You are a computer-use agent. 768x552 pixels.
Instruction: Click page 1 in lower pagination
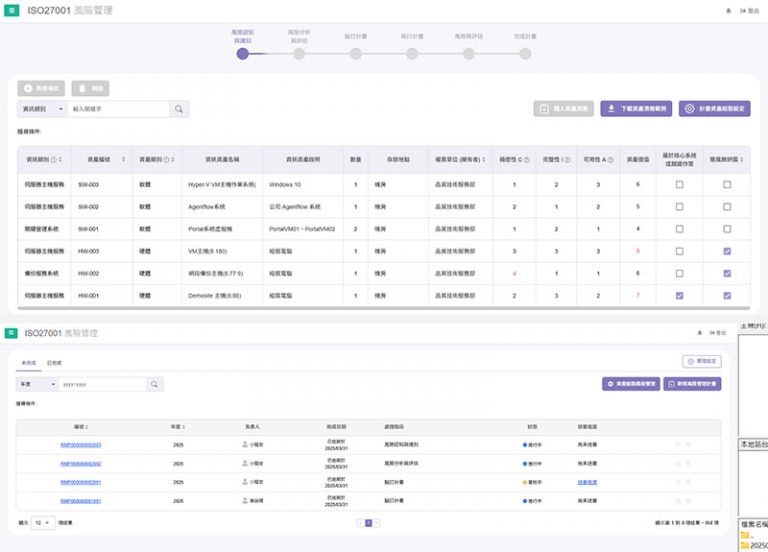coord(369,523)
